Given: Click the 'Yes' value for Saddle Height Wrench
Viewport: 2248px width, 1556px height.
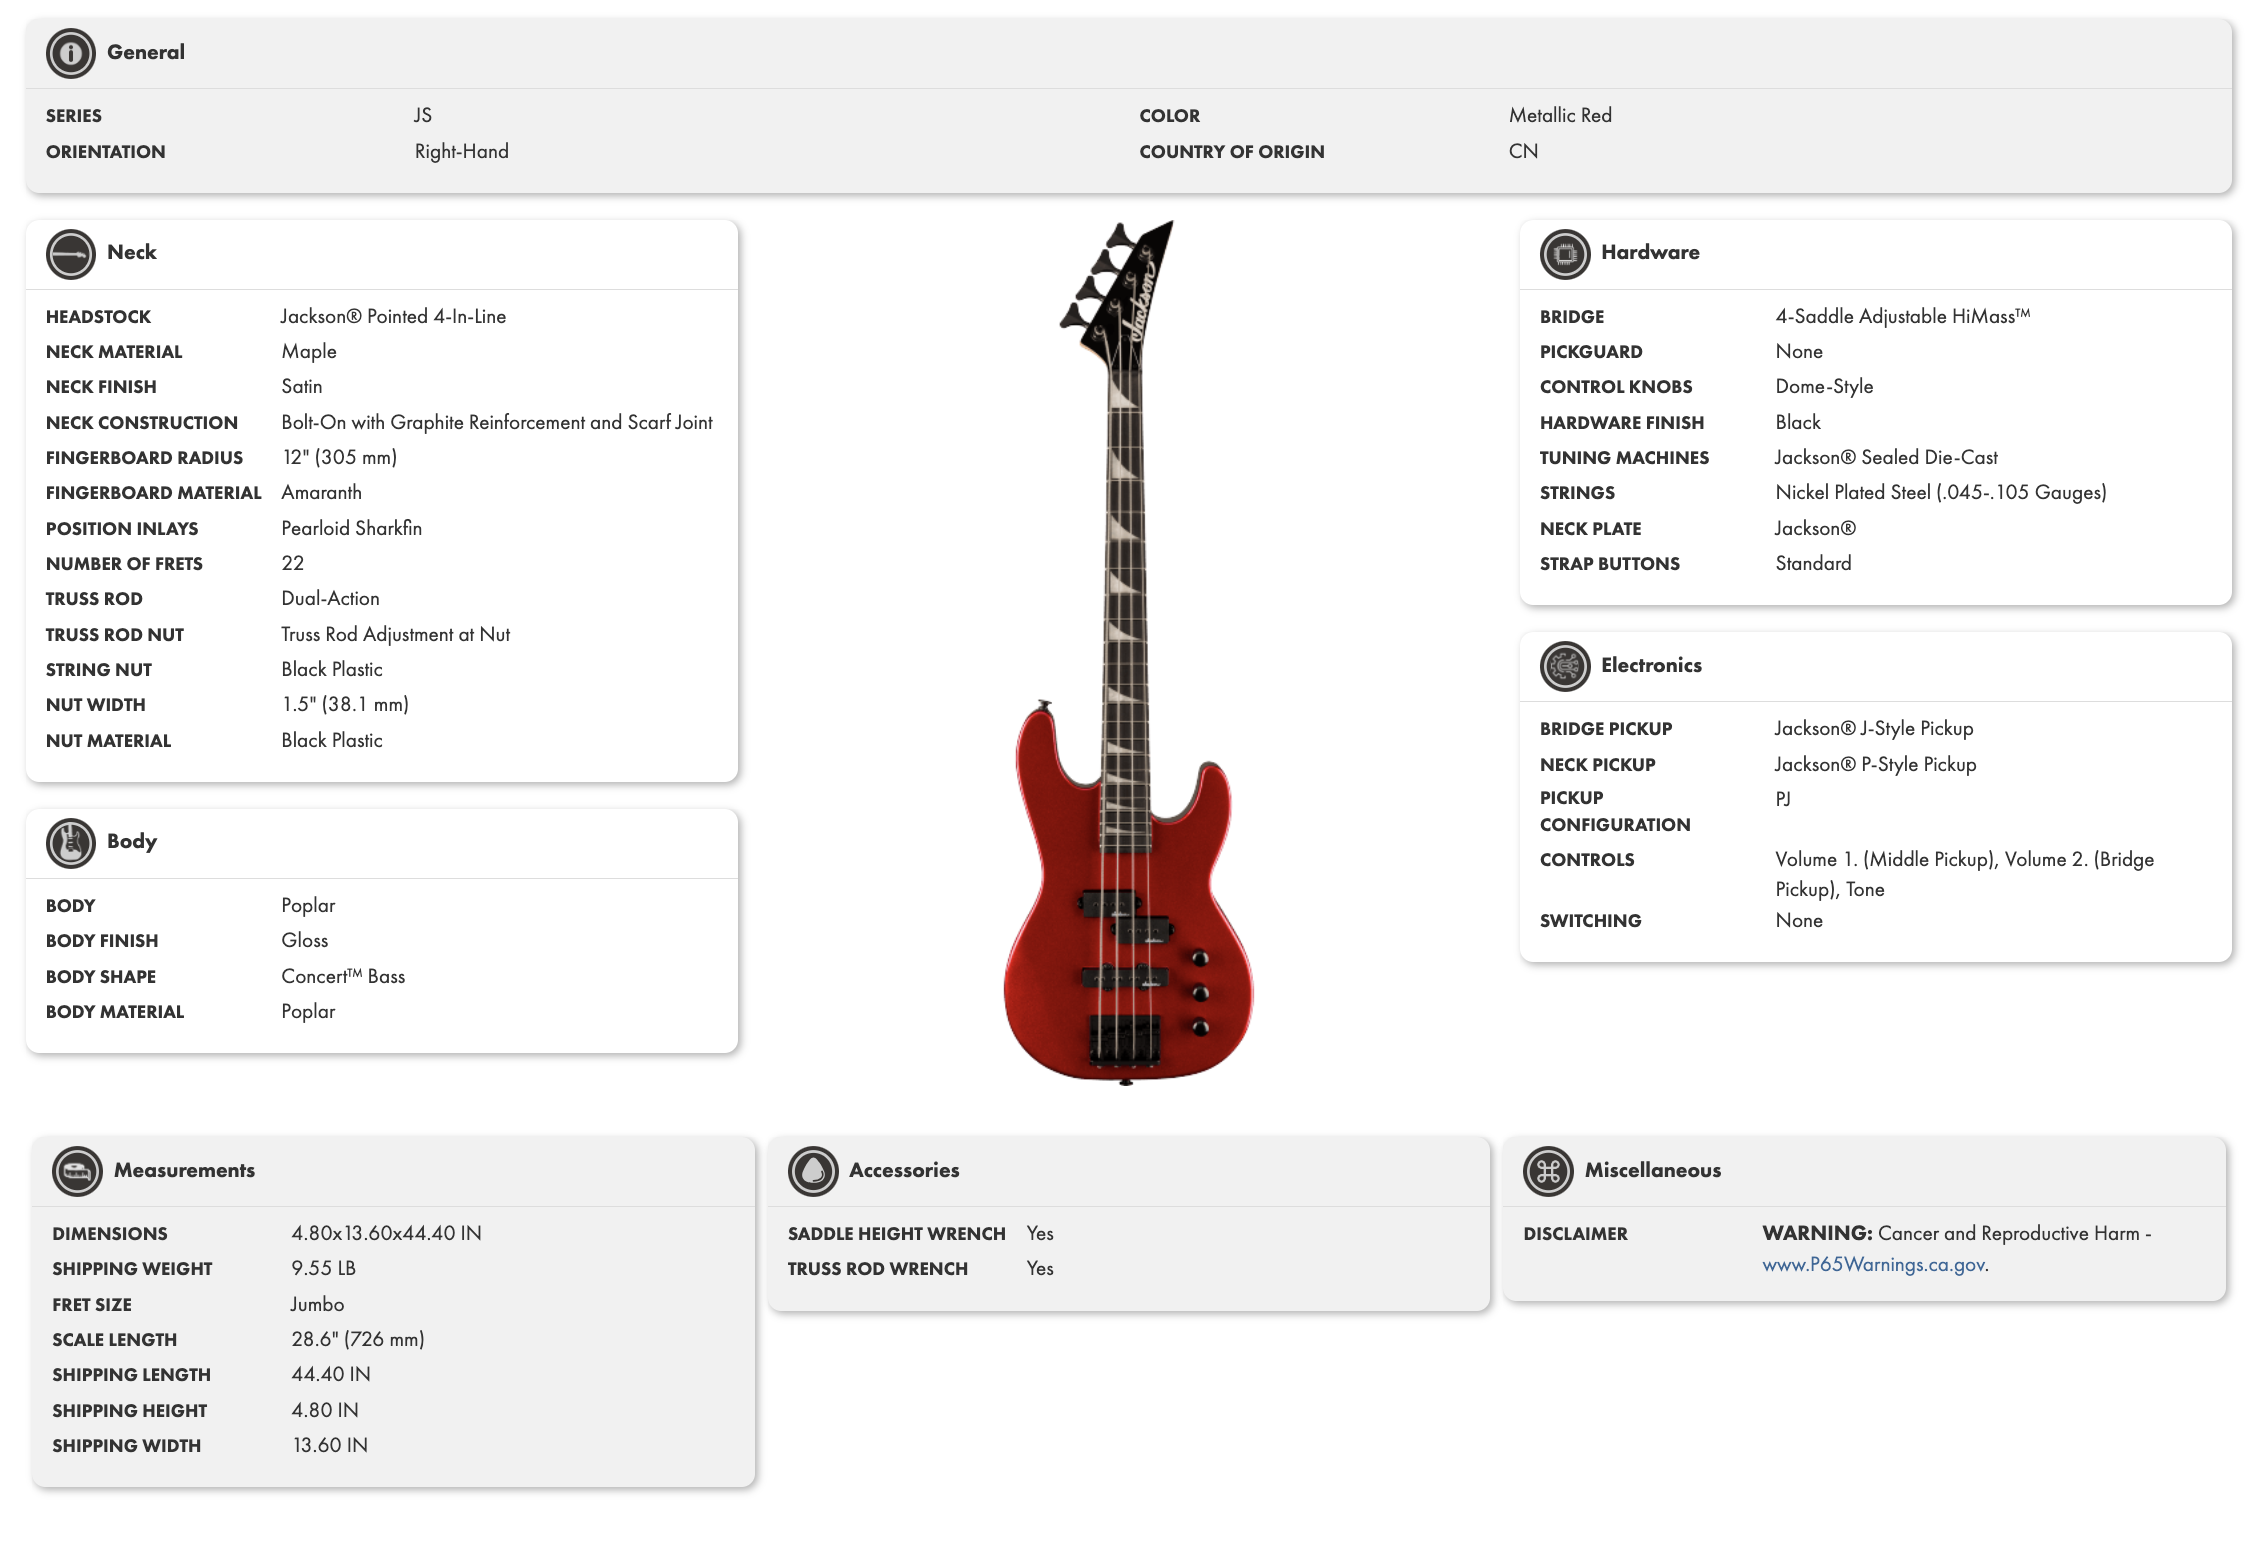Looking at the screenshot, I should pyautogui.click(x=1040, y=1233).
